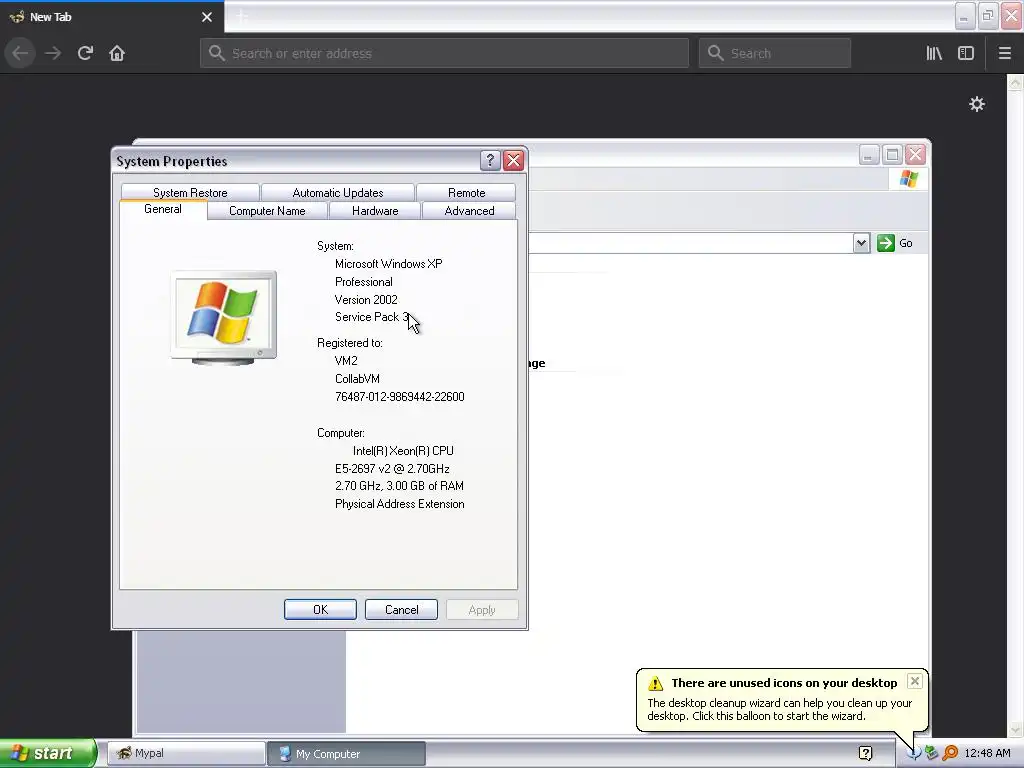This screenshot has height=768, width=1024.
Task: Click the network tray icon
Action: click(931, 753)
